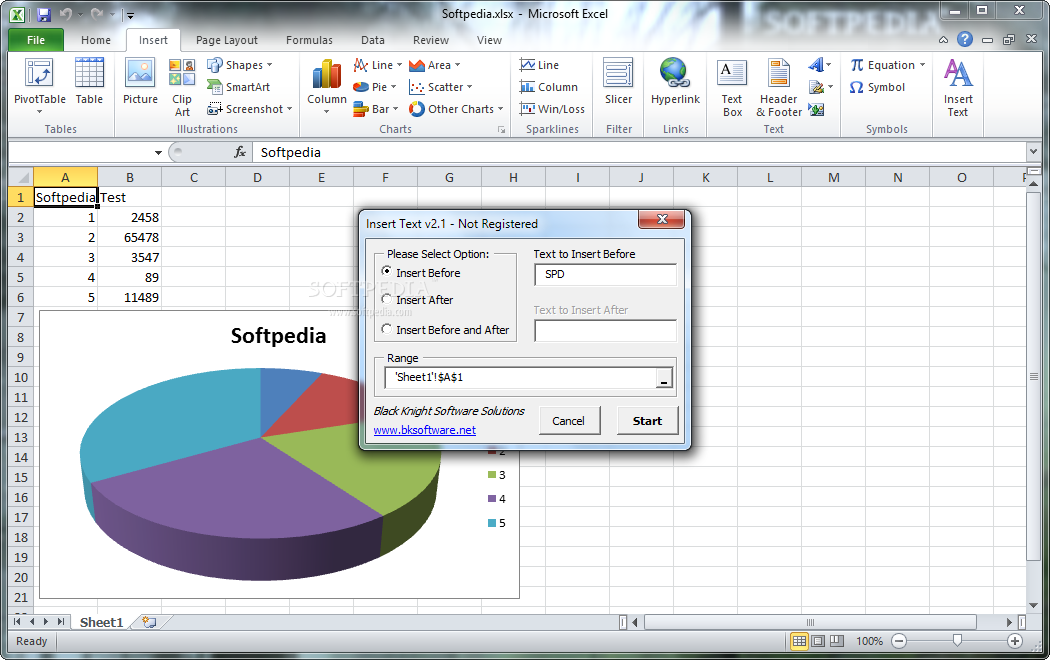Switch to Page Break Preview in status bar
This screenshot has width=1050, height=660.
tap(836, 641)
